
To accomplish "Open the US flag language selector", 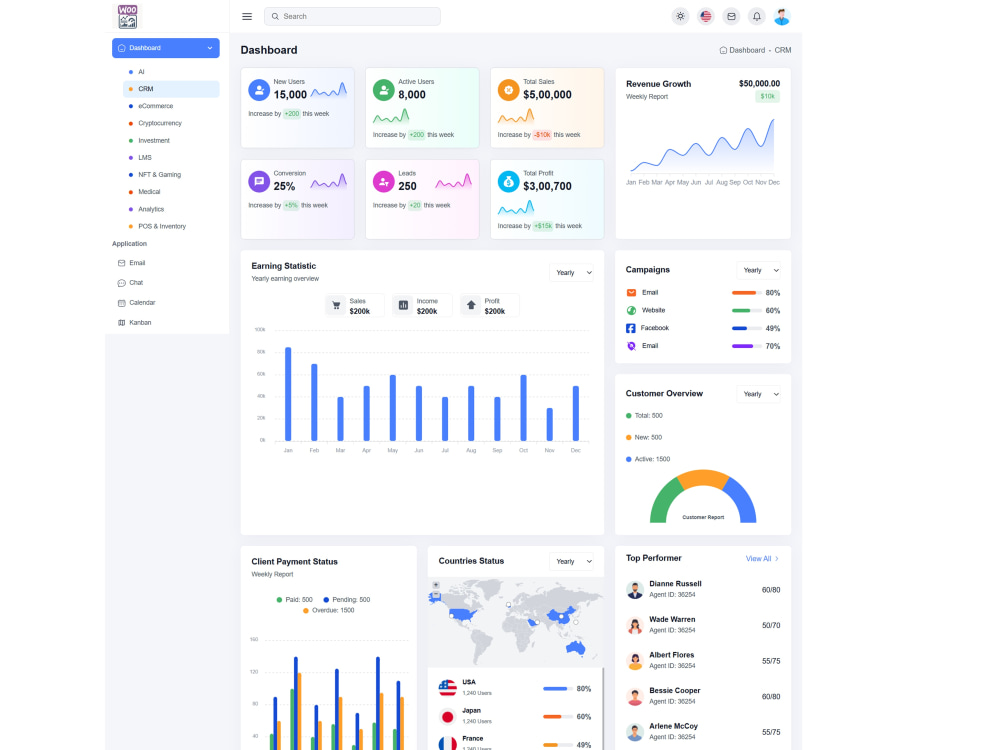I will pos(706,17).
